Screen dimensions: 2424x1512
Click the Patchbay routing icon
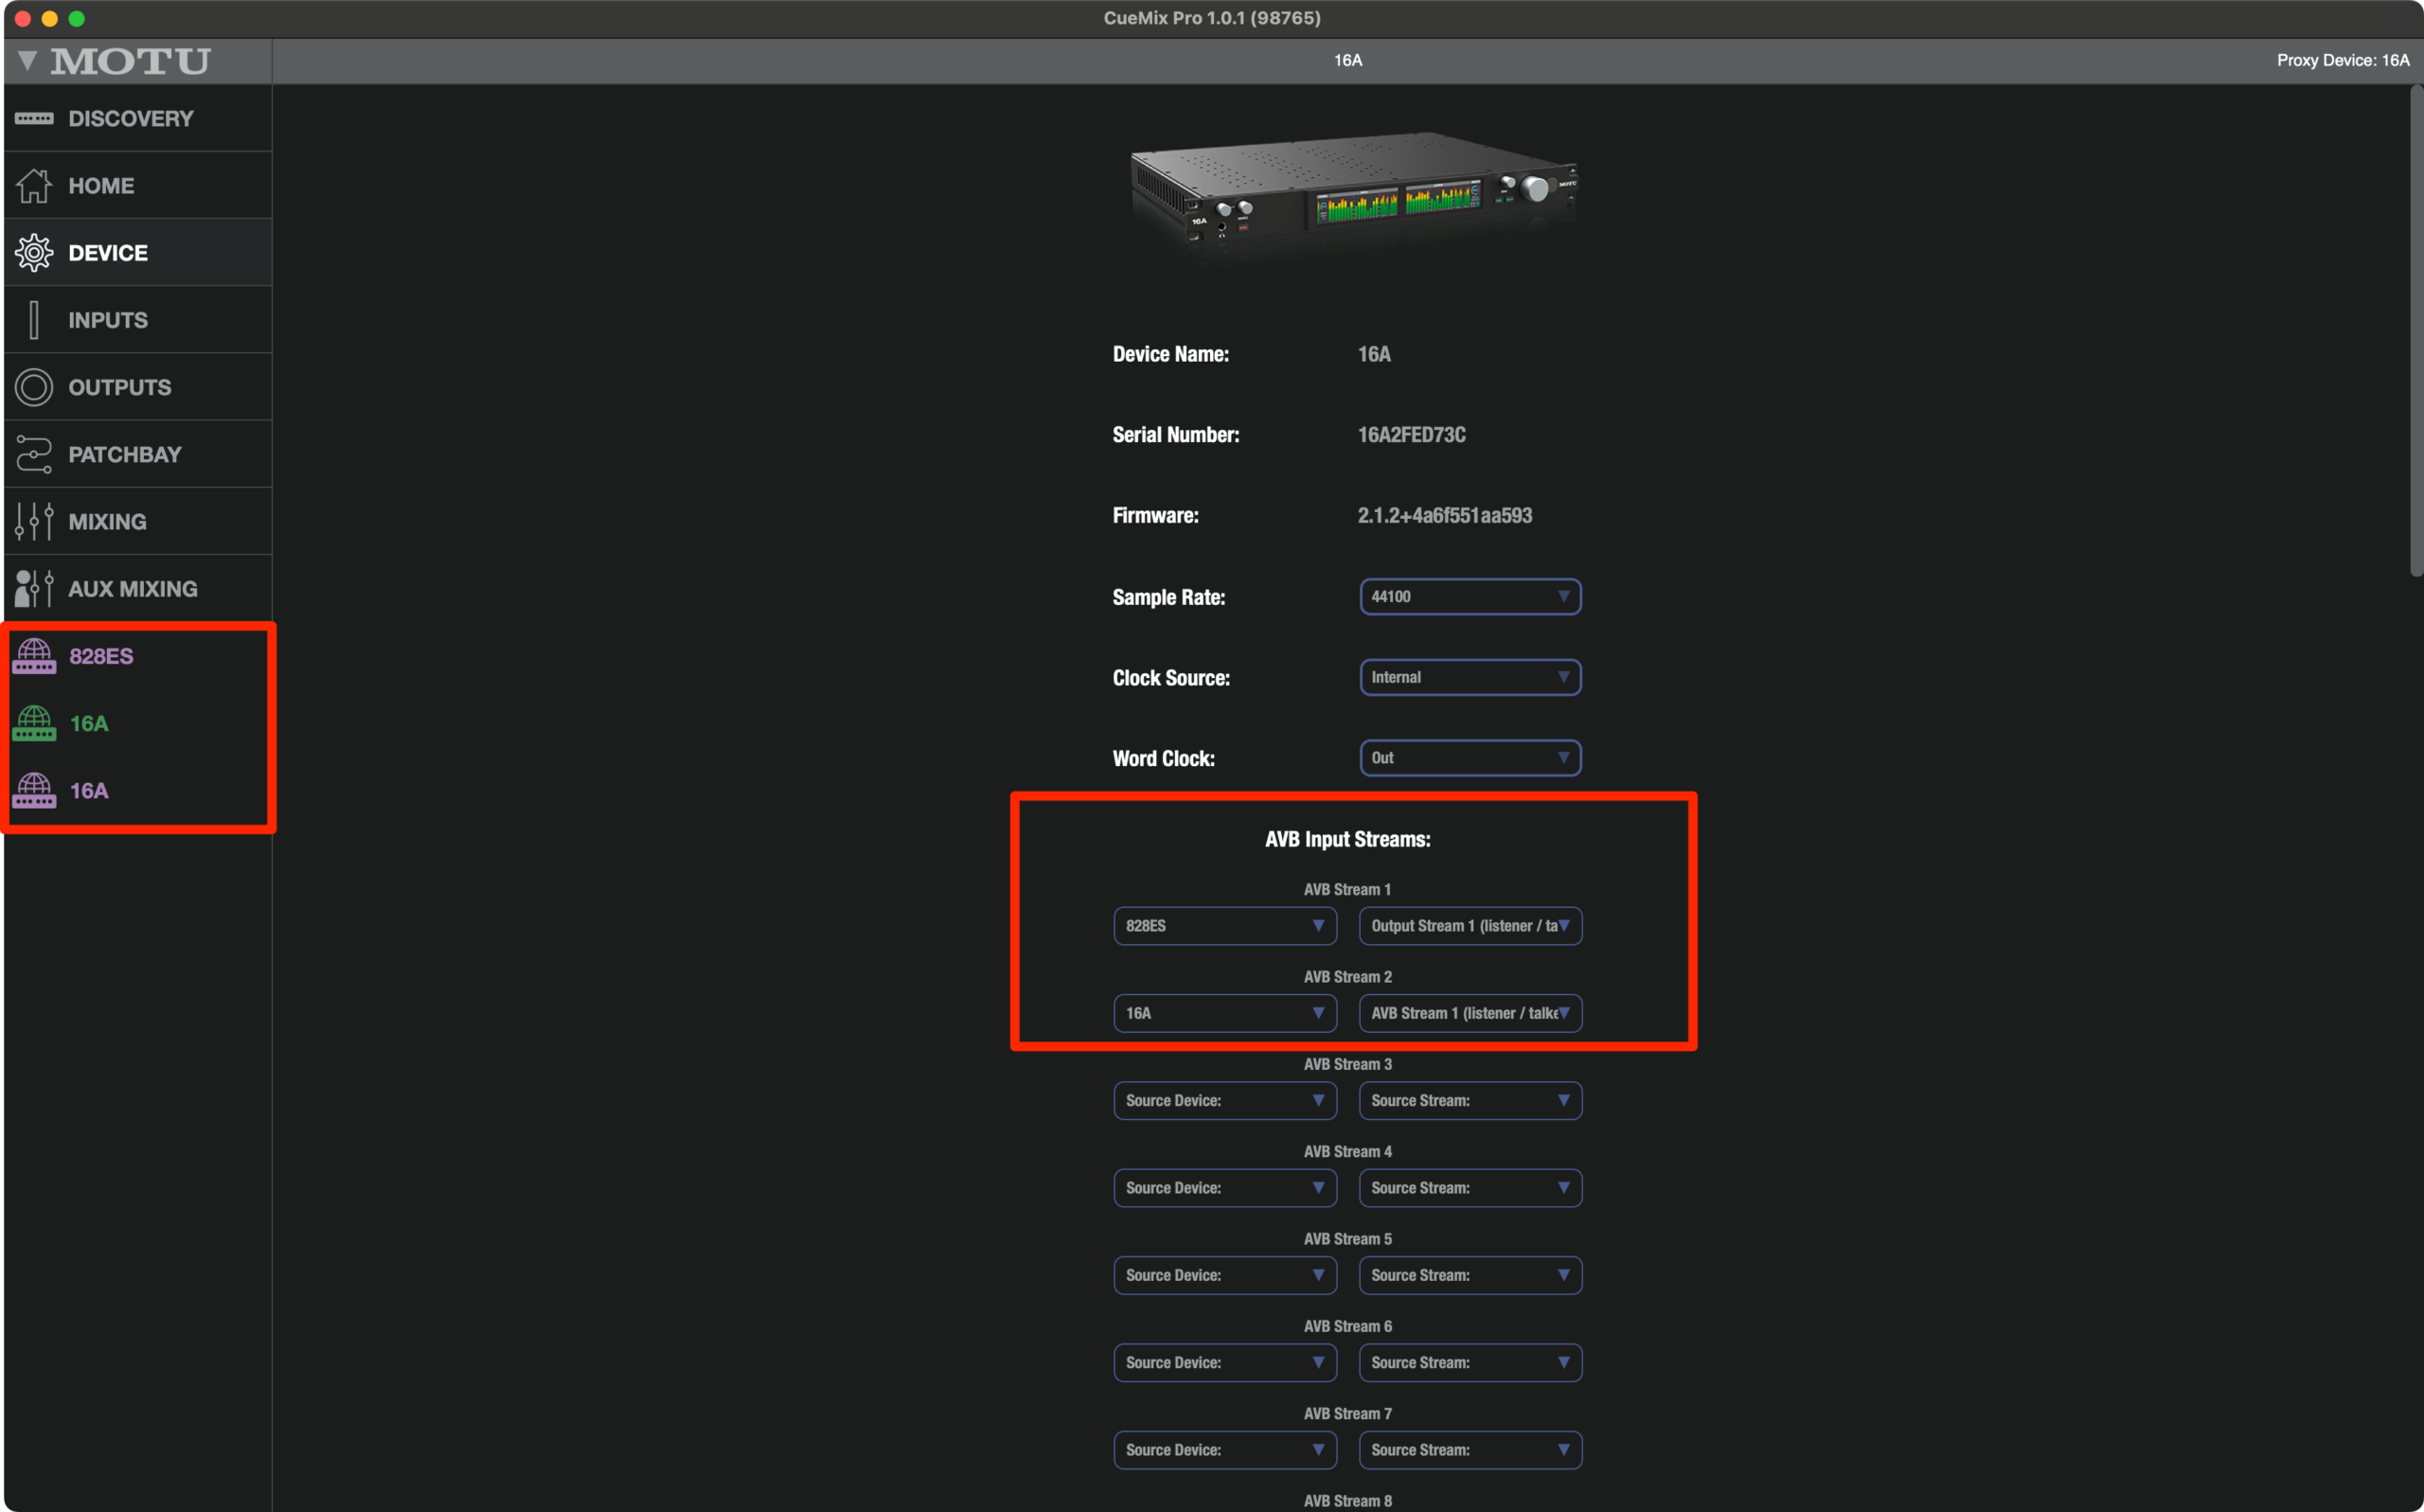tap(34, 454)
